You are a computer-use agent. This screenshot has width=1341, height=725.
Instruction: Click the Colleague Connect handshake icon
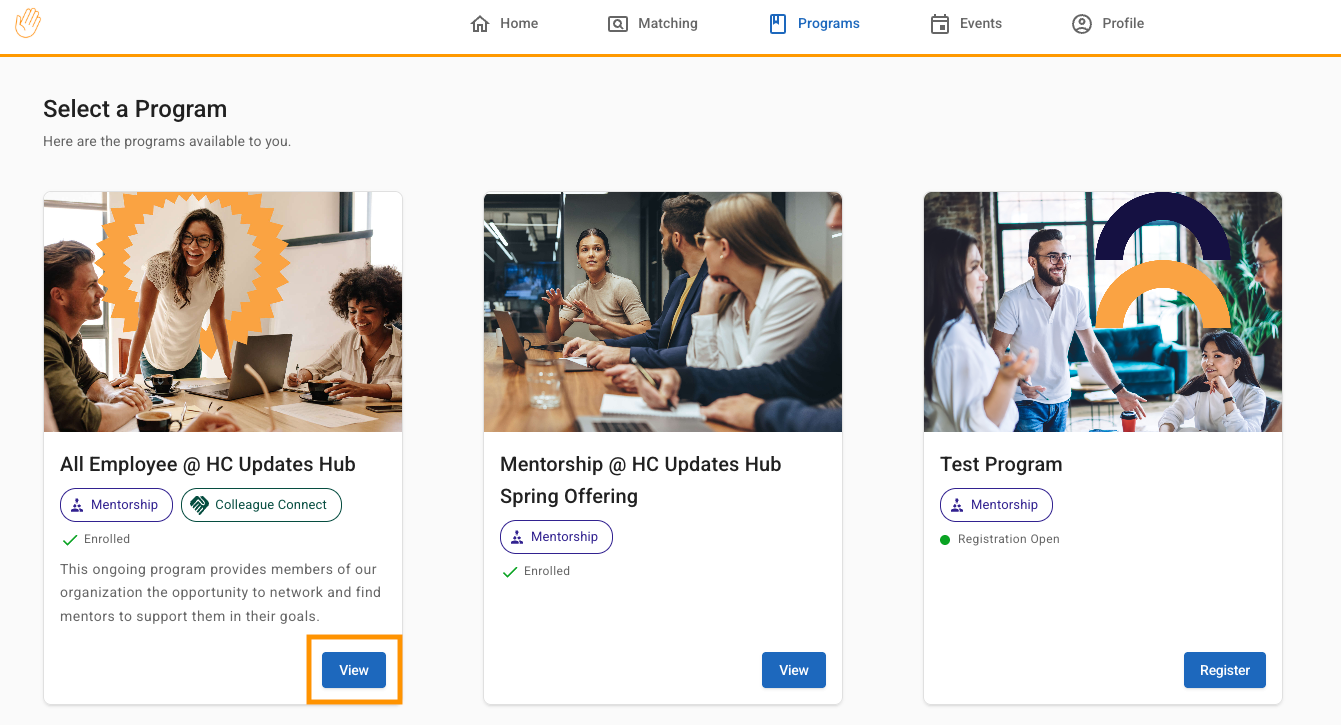(x=199, y=505)
